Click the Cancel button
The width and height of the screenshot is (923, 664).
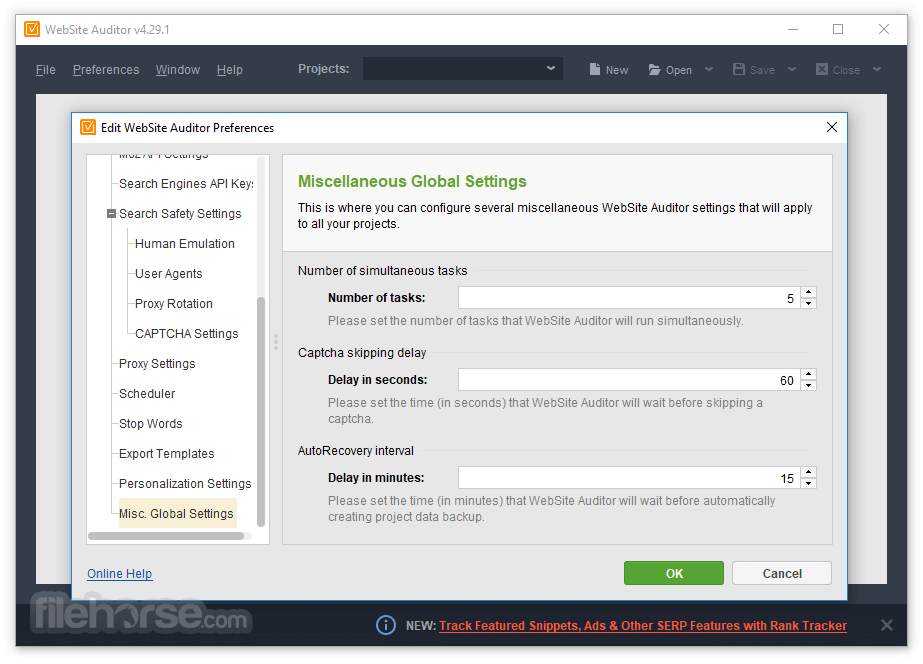(x=782, y=573)
